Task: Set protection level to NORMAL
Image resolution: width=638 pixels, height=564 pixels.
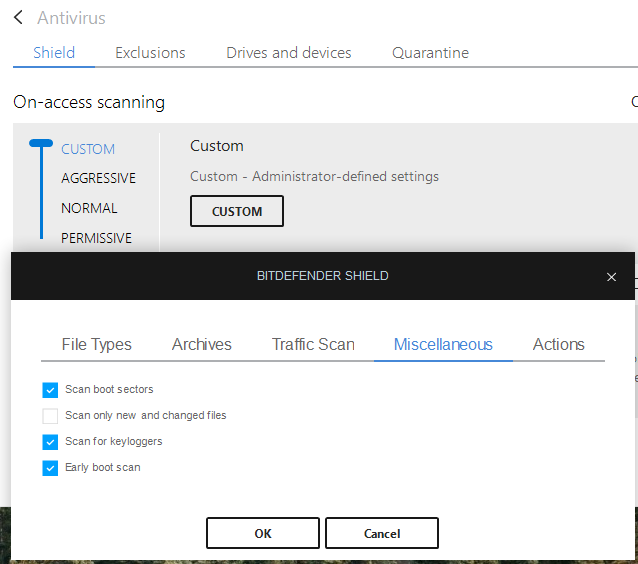Action: point(89,208)
